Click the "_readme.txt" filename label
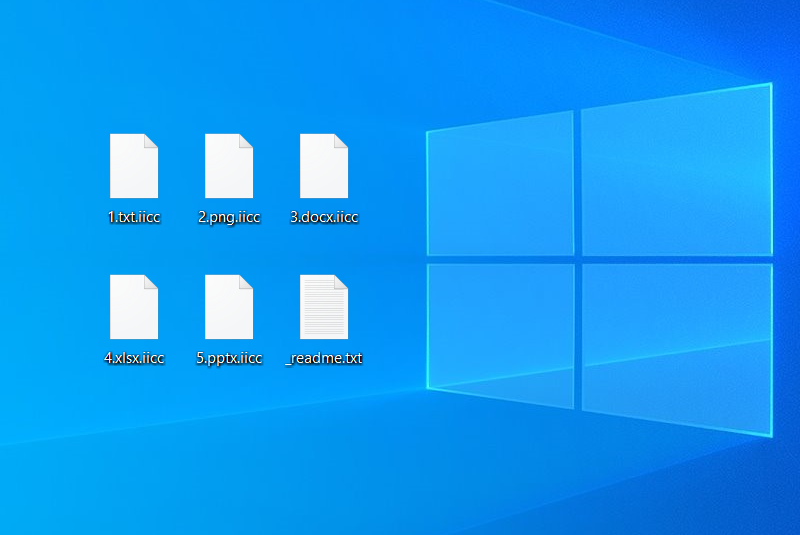The image size is (800, 535). (x=324, y=358)
